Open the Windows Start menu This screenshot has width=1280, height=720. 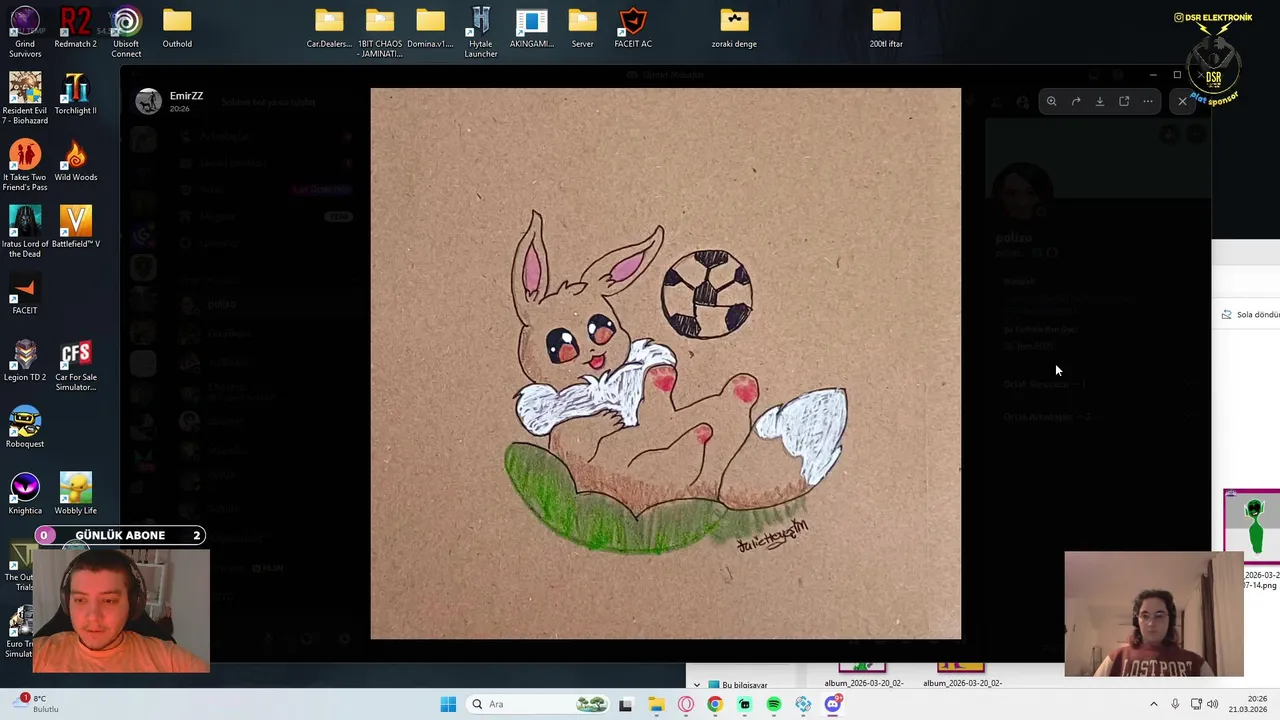point(448,704)
